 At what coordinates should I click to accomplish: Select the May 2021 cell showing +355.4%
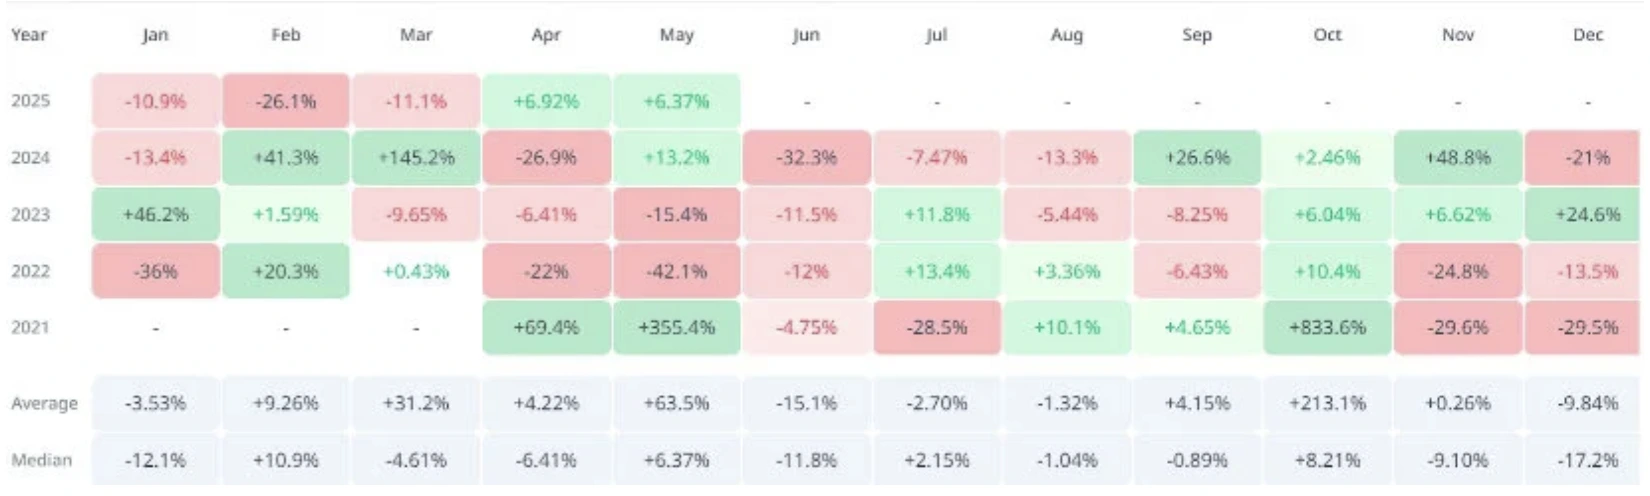point(677,328)
